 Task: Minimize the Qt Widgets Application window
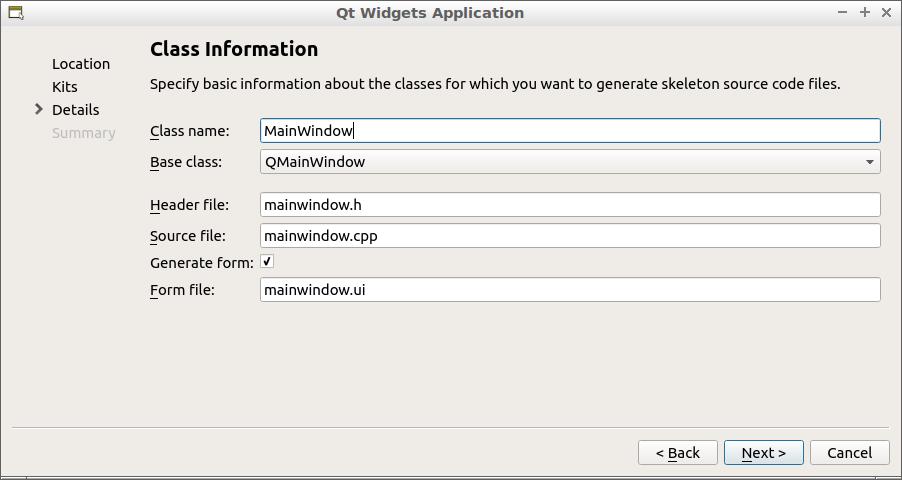click(843, 12)
